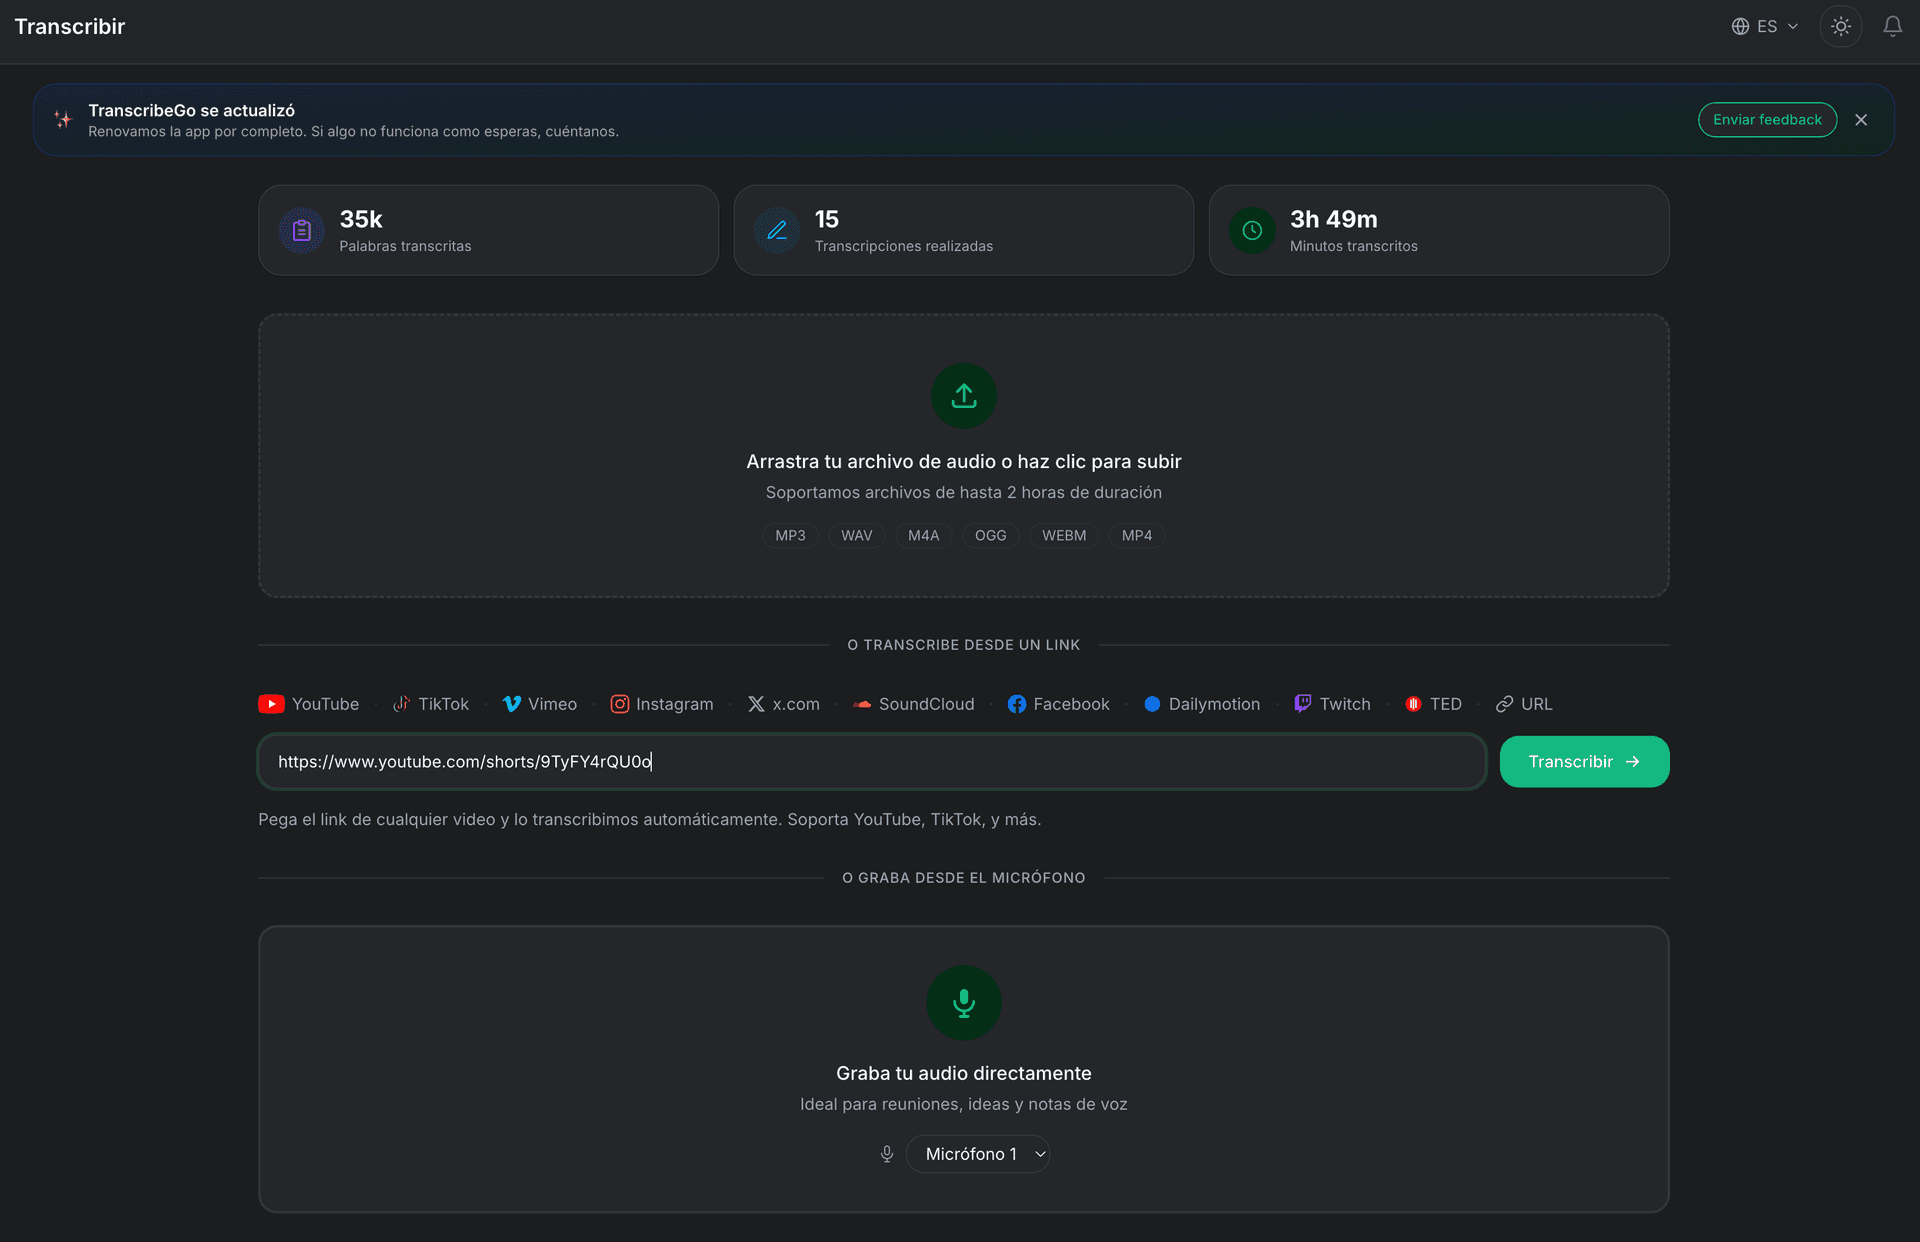1920x1242 pixels.
Task: Select the Facebook source icon
Action: click(x=1018, y=704)
